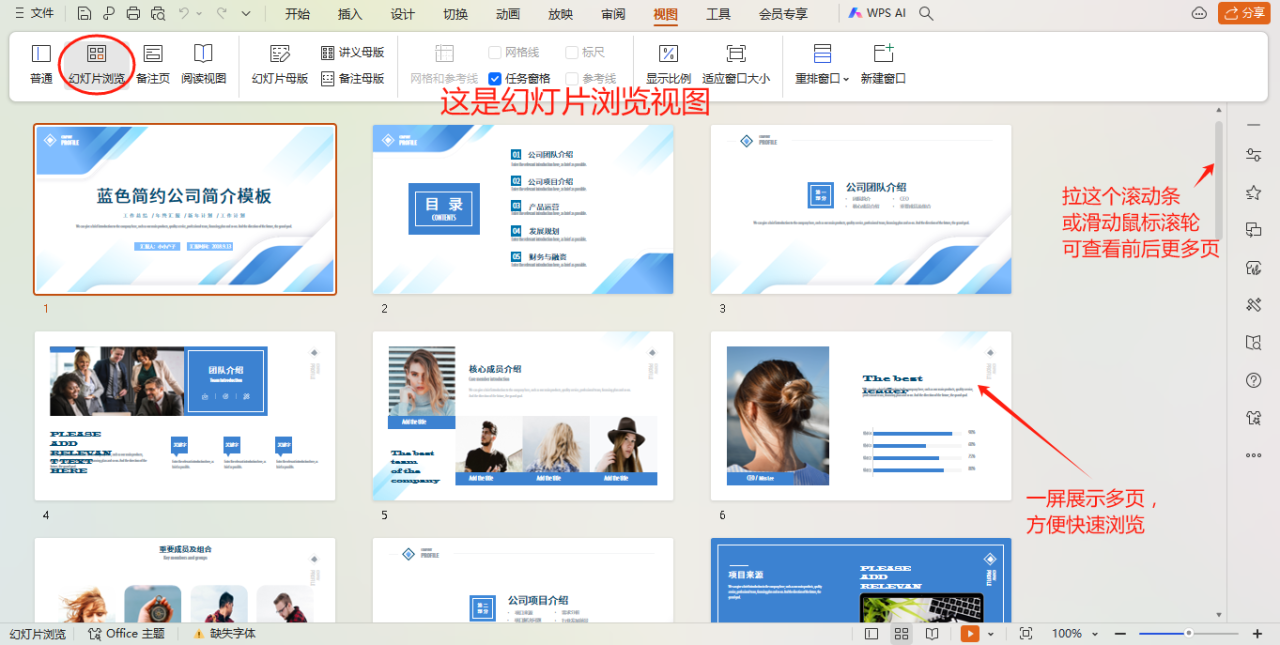Select the Slide Sorter (幻灯片浏览) icon

click(96, 63)
